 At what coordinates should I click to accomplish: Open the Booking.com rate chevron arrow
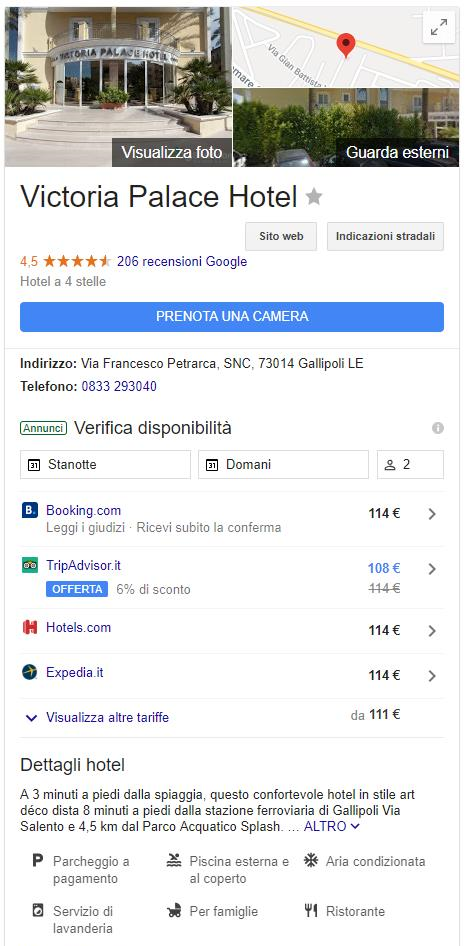[x=432, y=514]
